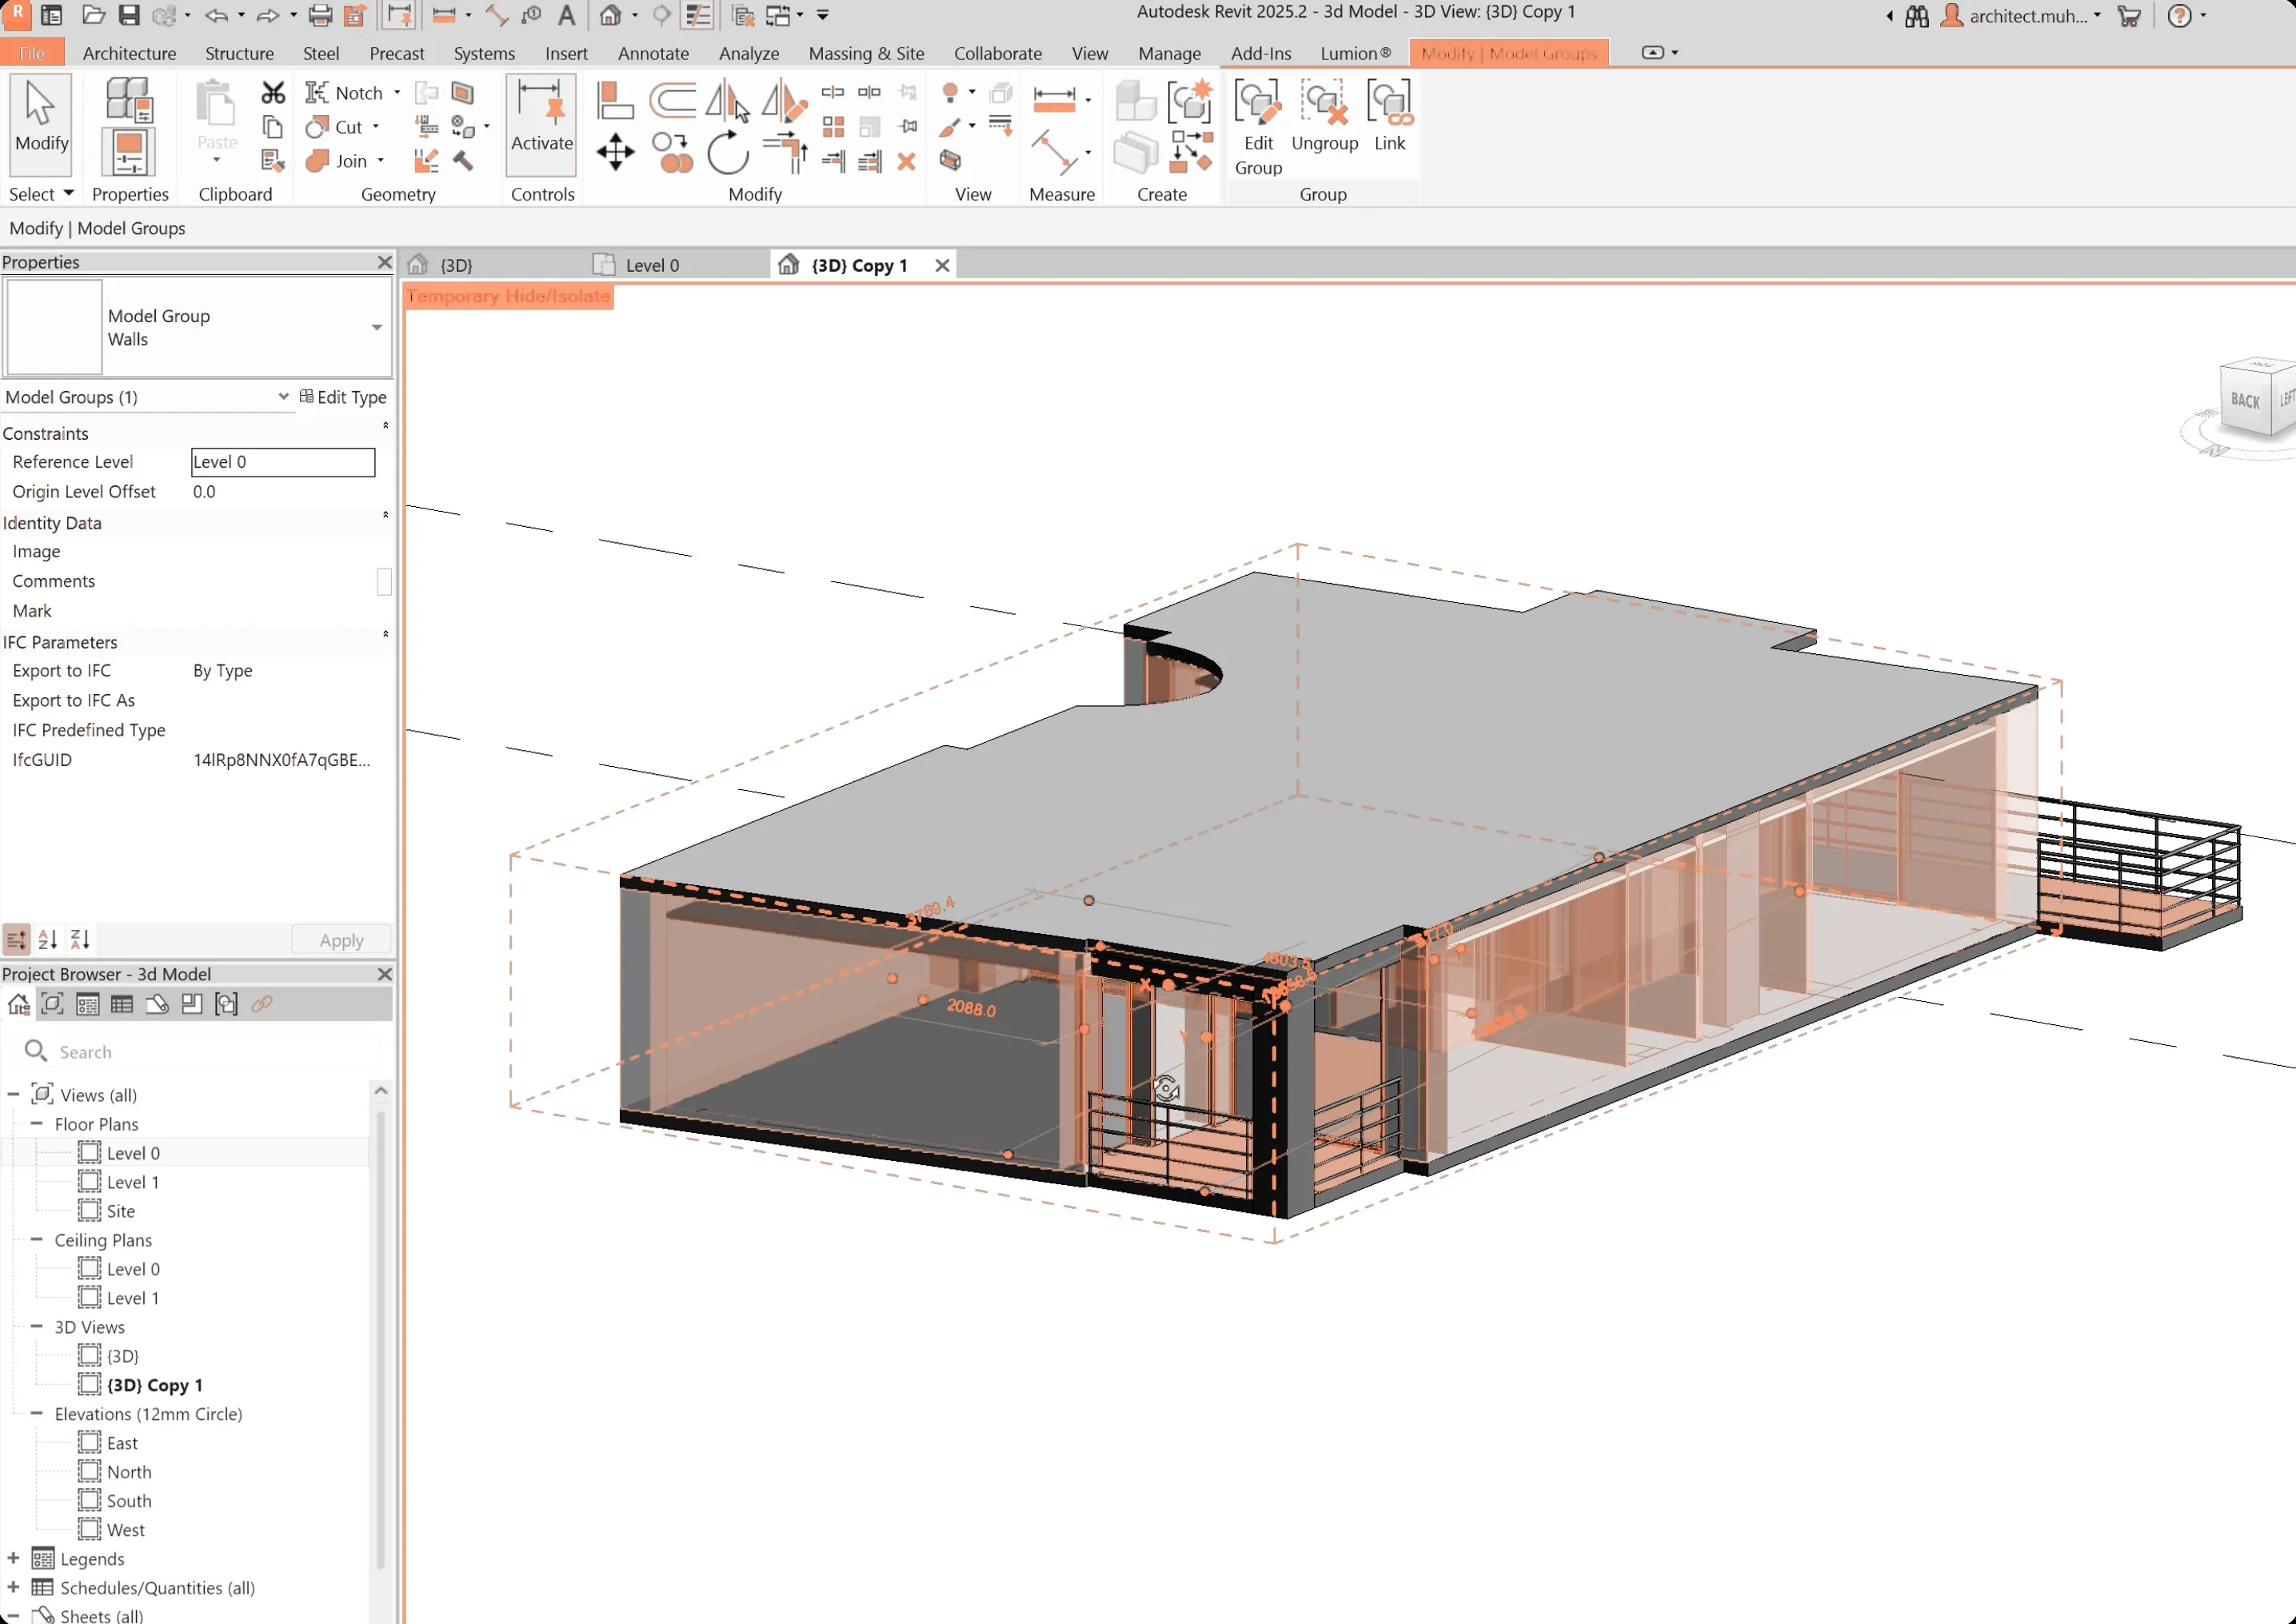The height and width of the screenshot is (1624, 2296).
Task: Select Level 1 under Ceiling Plans
Action: point(133,1298)
